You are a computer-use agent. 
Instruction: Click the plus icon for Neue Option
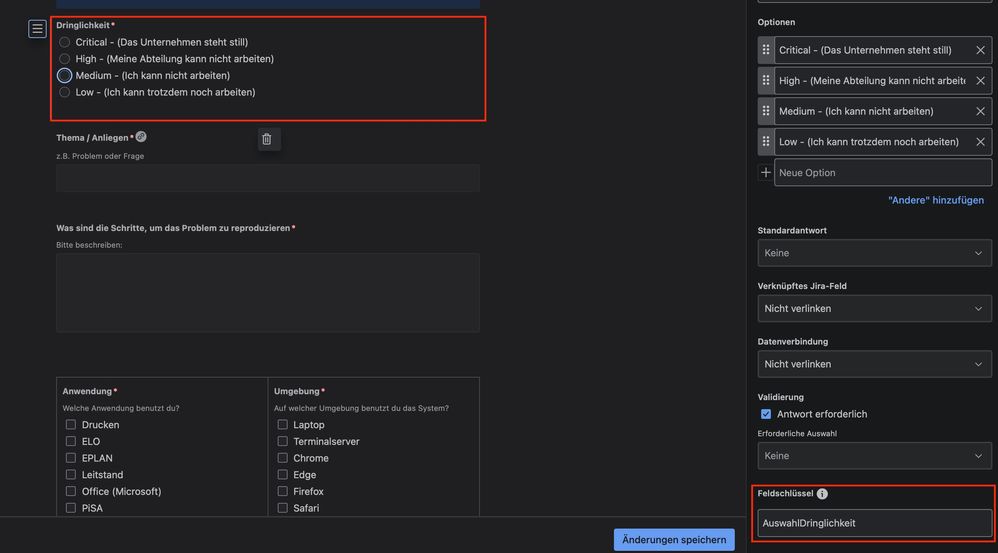766,172
